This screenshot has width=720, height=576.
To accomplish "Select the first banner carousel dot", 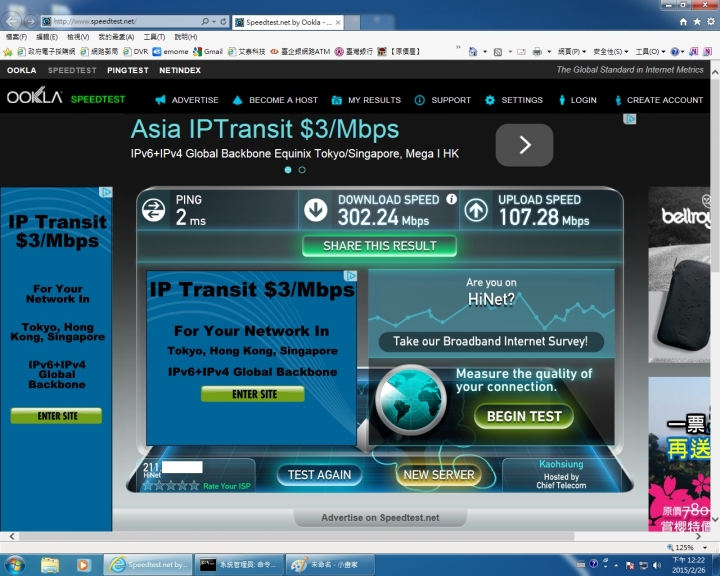I will click(288, 169).
